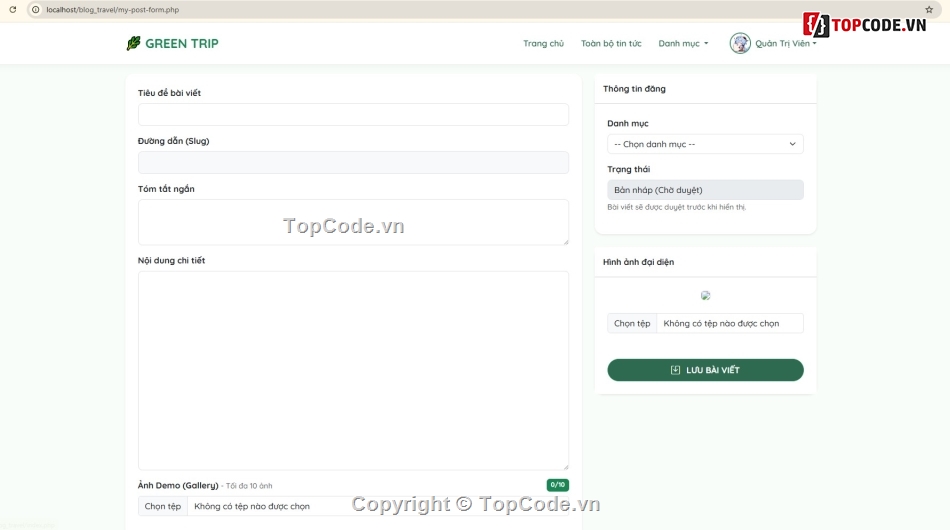Focus the Tiêu đề bài viết field

(353, 114)
